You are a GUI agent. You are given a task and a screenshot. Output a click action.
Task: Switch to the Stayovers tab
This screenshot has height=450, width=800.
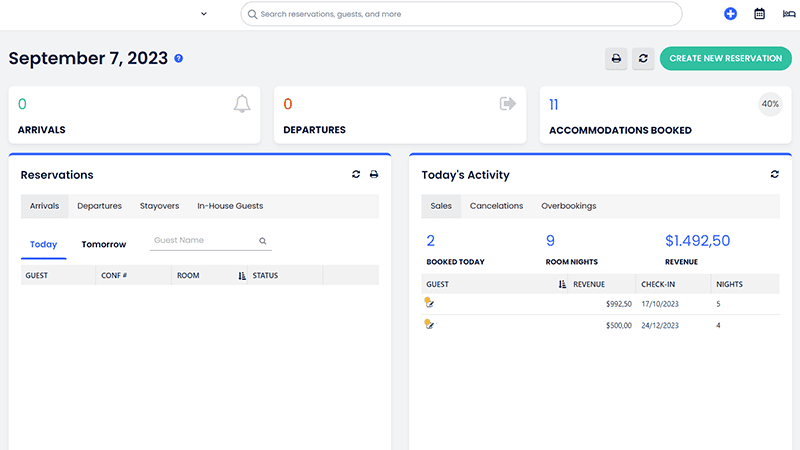click(159, 206)
